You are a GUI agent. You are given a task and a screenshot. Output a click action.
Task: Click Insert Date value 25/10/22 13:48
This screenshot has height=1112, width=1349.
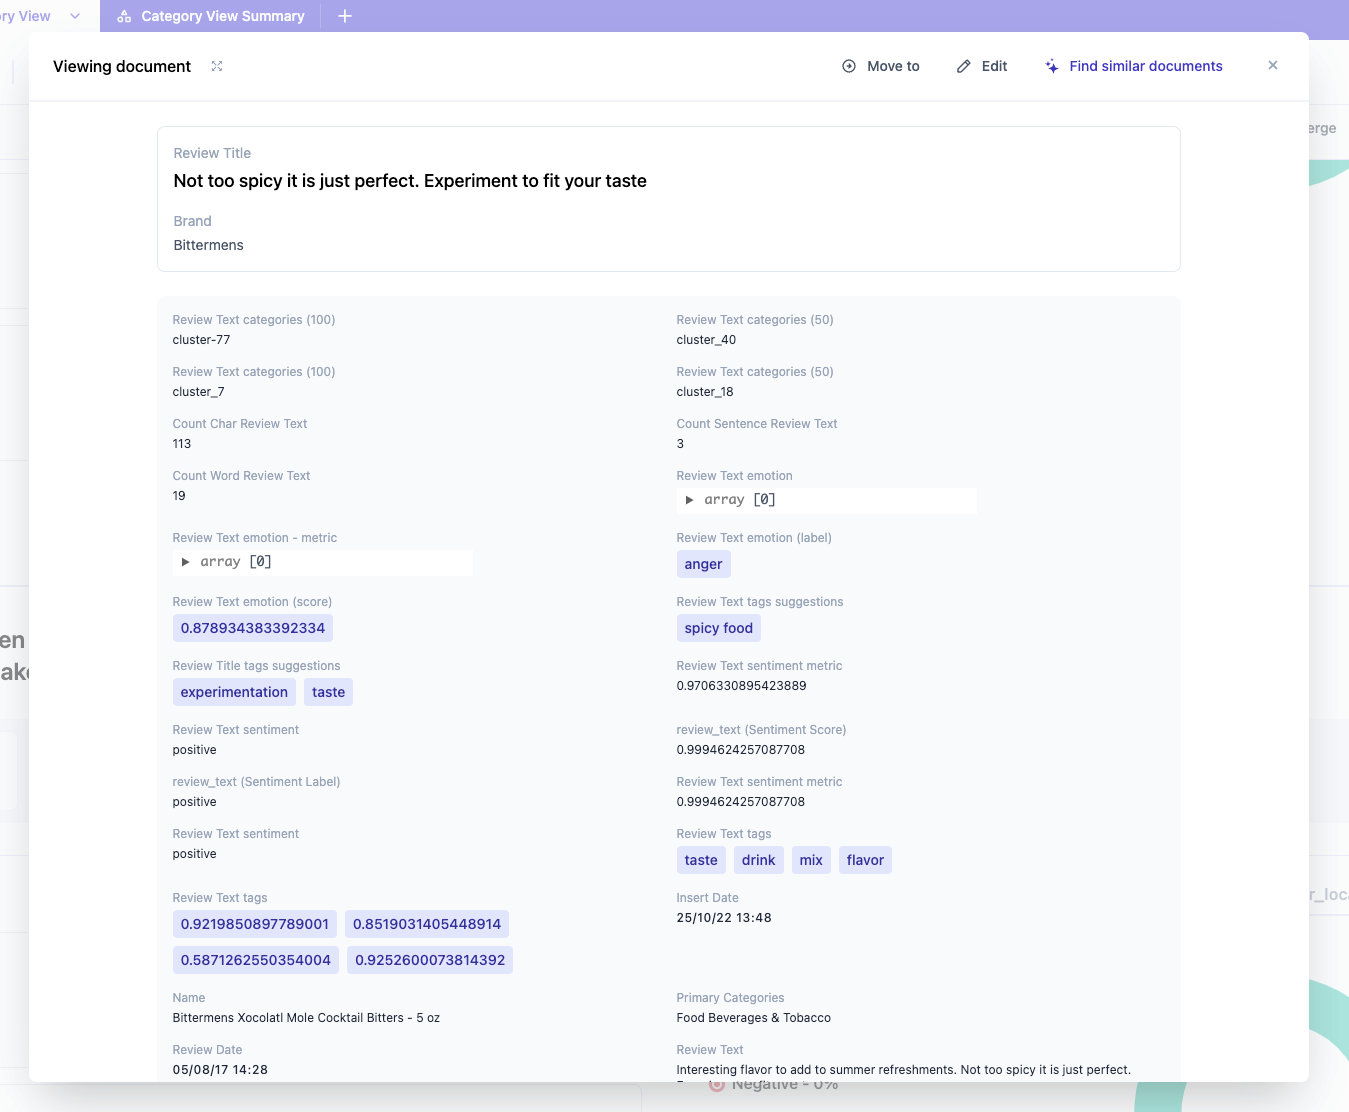[724, 918]
